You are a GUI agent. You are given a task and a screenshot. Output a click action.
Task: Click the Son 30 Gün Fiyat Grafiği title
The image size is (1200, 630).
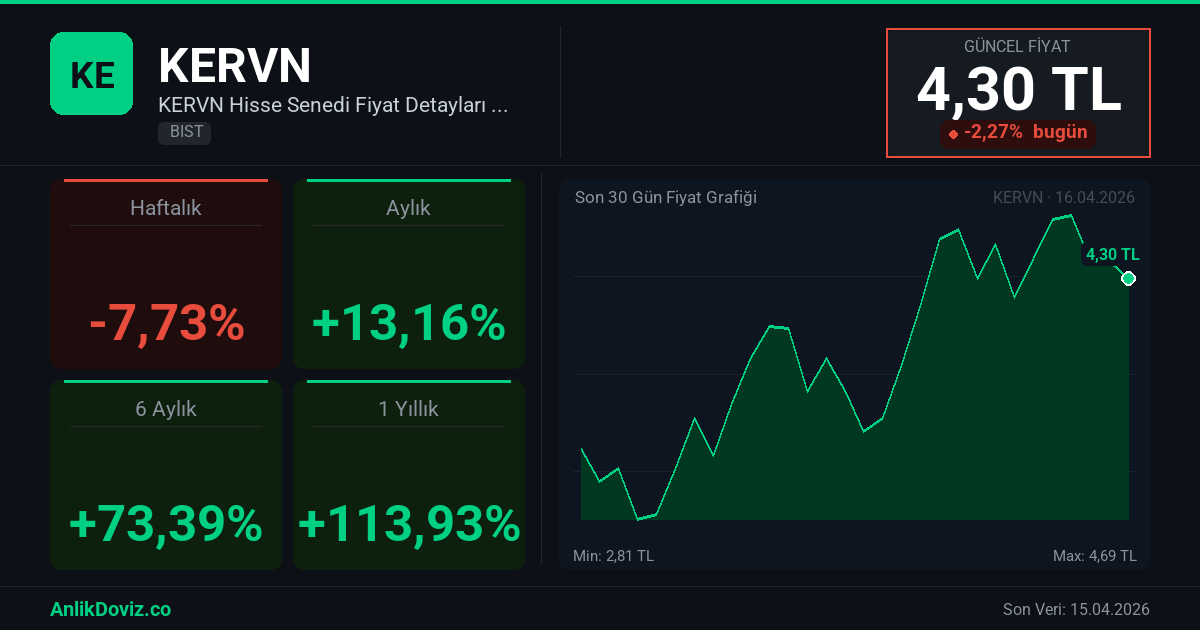click(x=666, y=197)
